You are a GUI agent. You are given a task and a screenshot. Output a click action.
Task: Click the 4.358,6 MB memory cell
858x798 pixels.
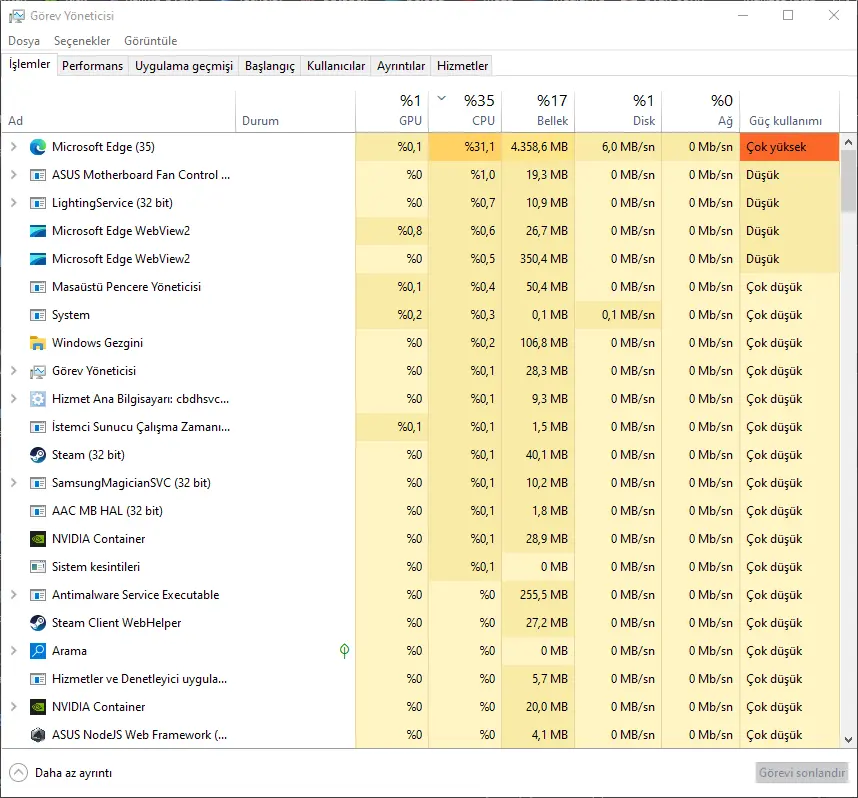(538, 147)
